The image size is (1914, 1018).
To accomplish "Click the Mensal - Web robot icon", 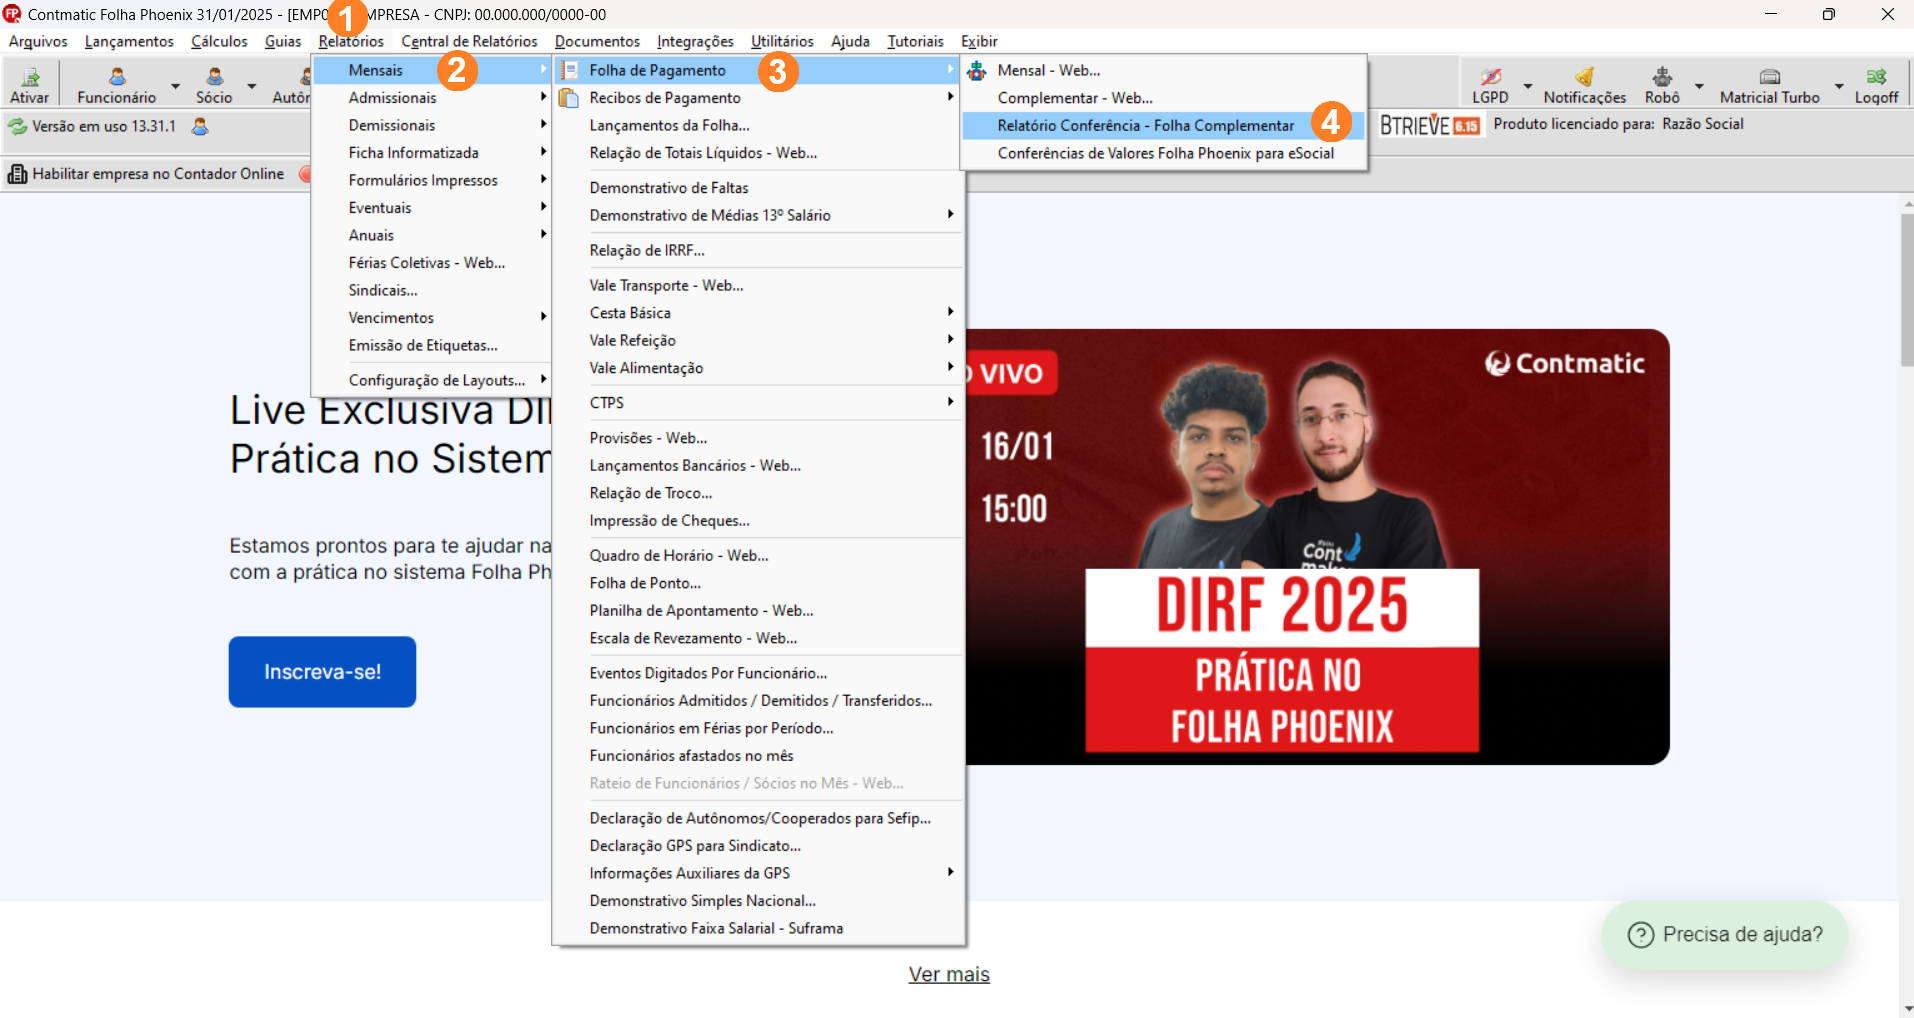I will click(x=977, y=70).
